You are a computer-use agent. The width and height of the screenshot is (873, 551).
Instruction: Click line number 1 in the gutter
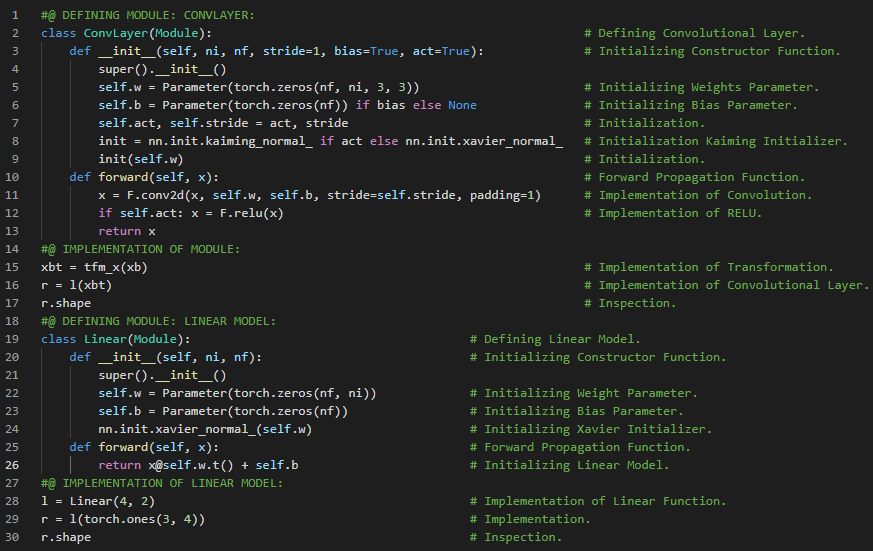click(x=16, y=16)
